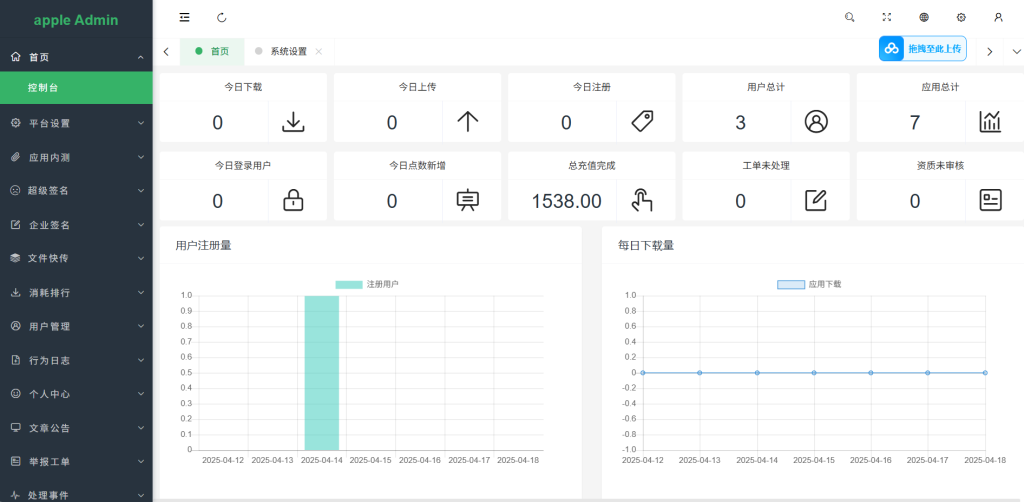Toggle 注册用户 legend series in registration chart
Viewport: 1024px width, 502px height.
click(x=366, y=285)
